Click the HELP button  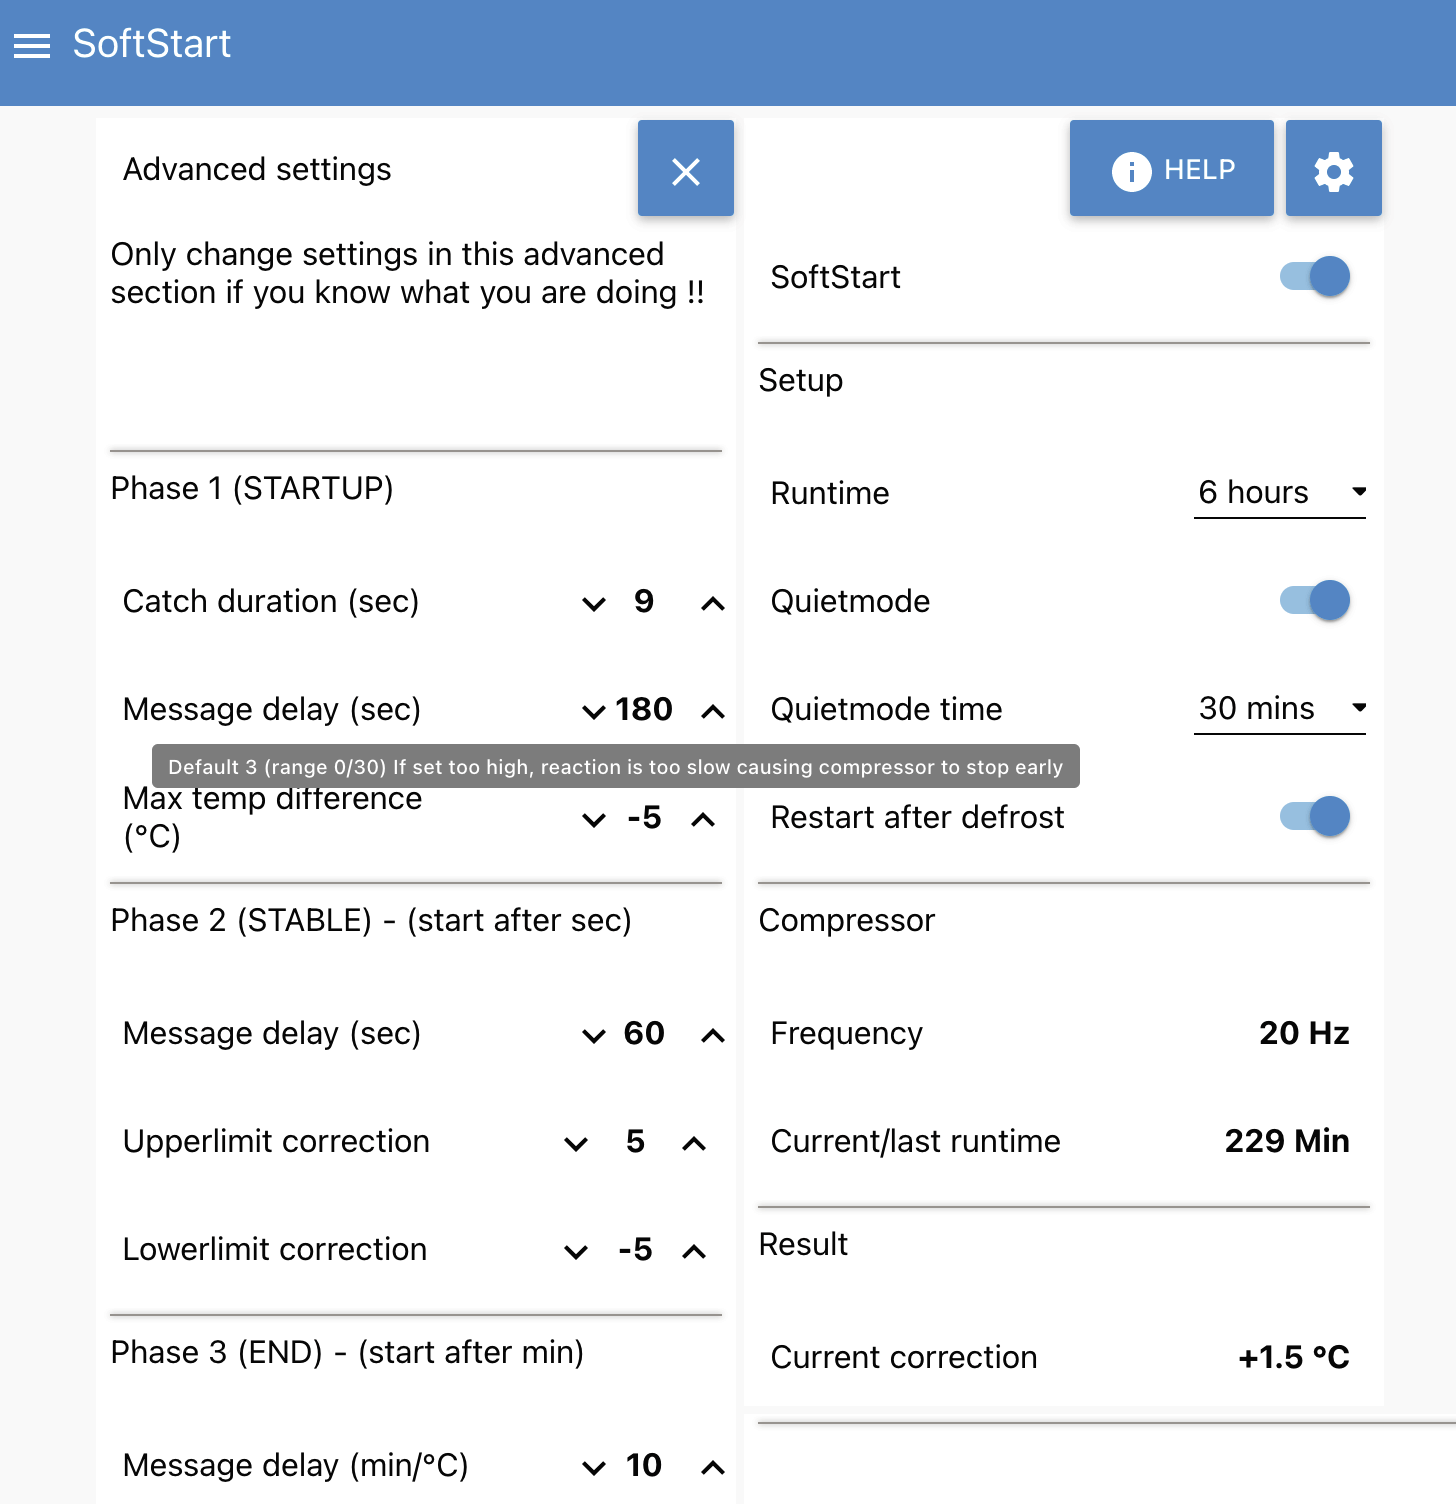(x=1172, y=171)
